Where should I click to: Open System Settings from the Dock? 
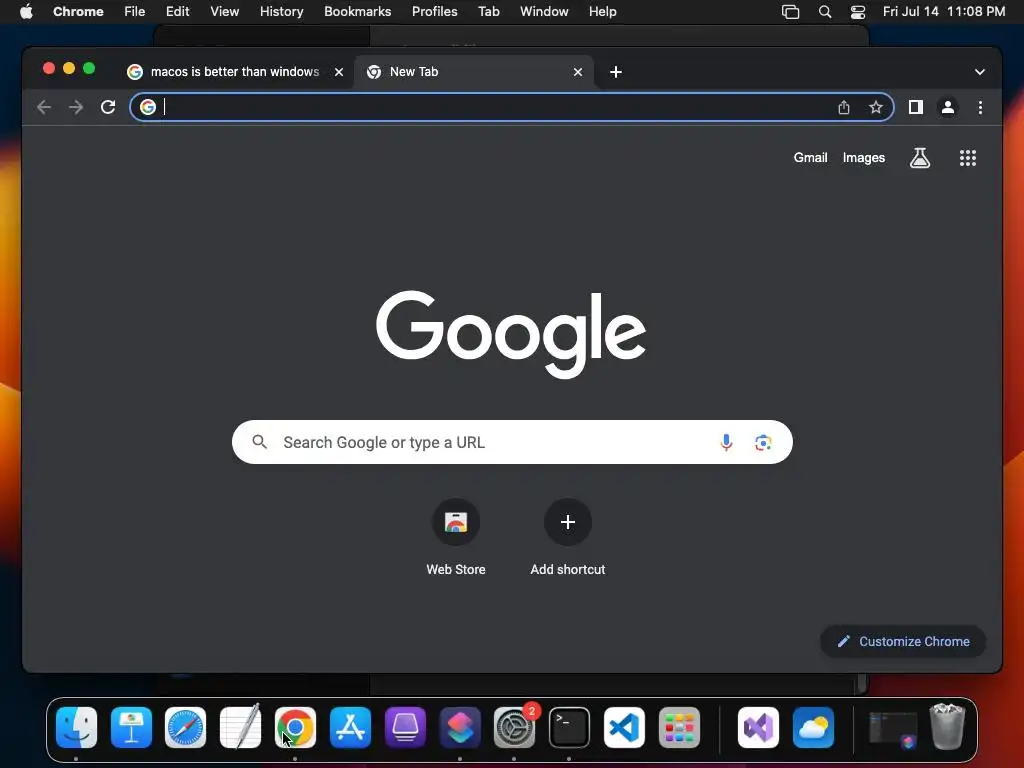click(x=515, y=728)
